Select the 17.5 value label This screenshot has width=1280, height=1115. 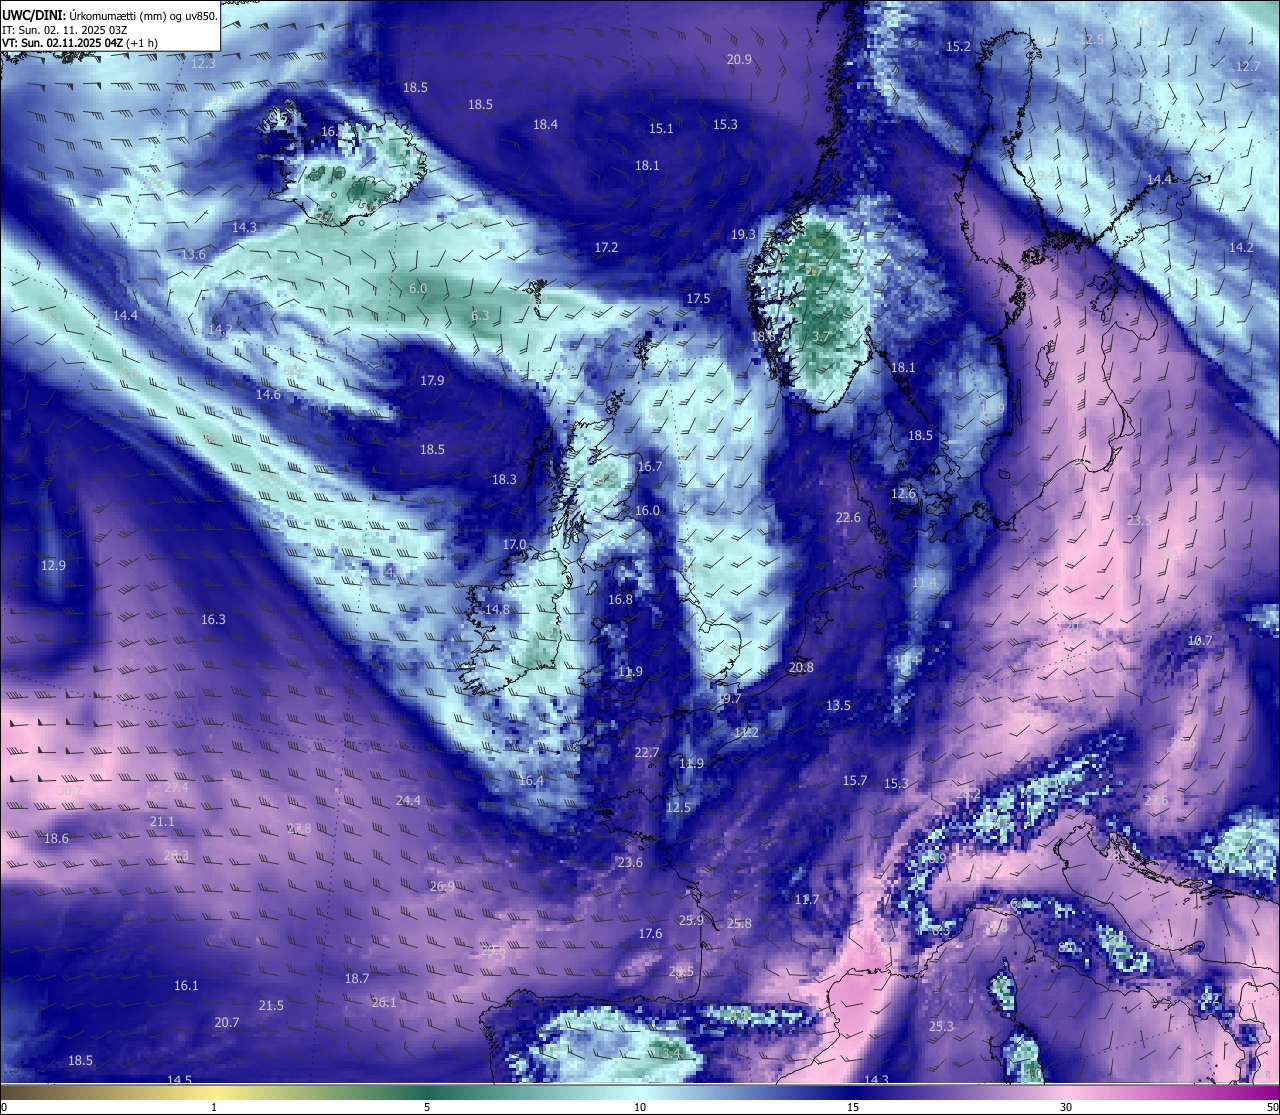click(698, 299)
